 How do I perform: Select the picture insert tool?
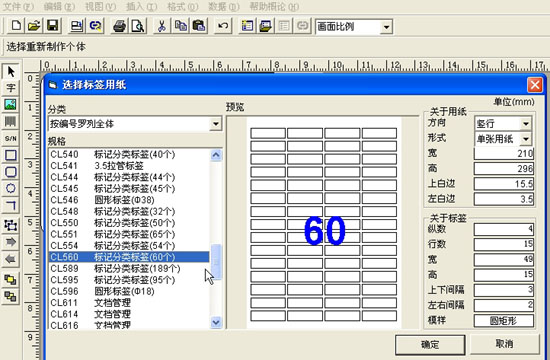point(11,104)
